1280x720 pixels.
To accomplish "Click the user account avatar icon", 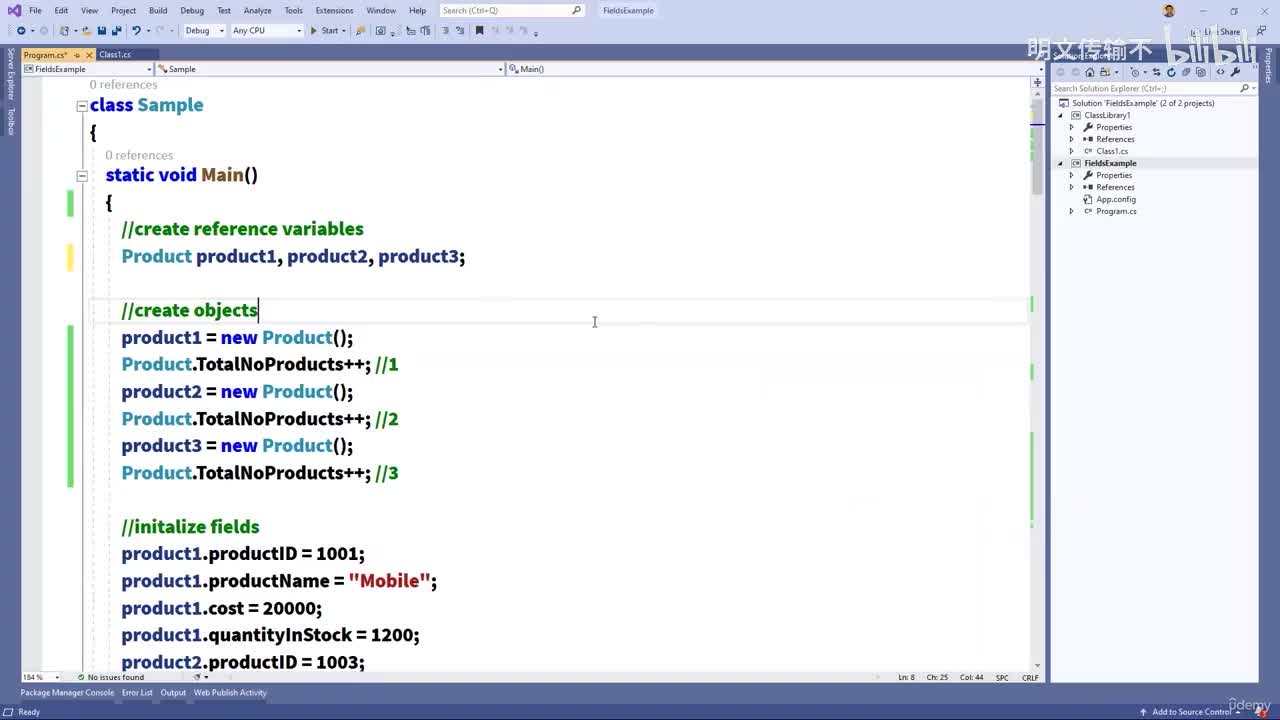I will (1169, 11).
